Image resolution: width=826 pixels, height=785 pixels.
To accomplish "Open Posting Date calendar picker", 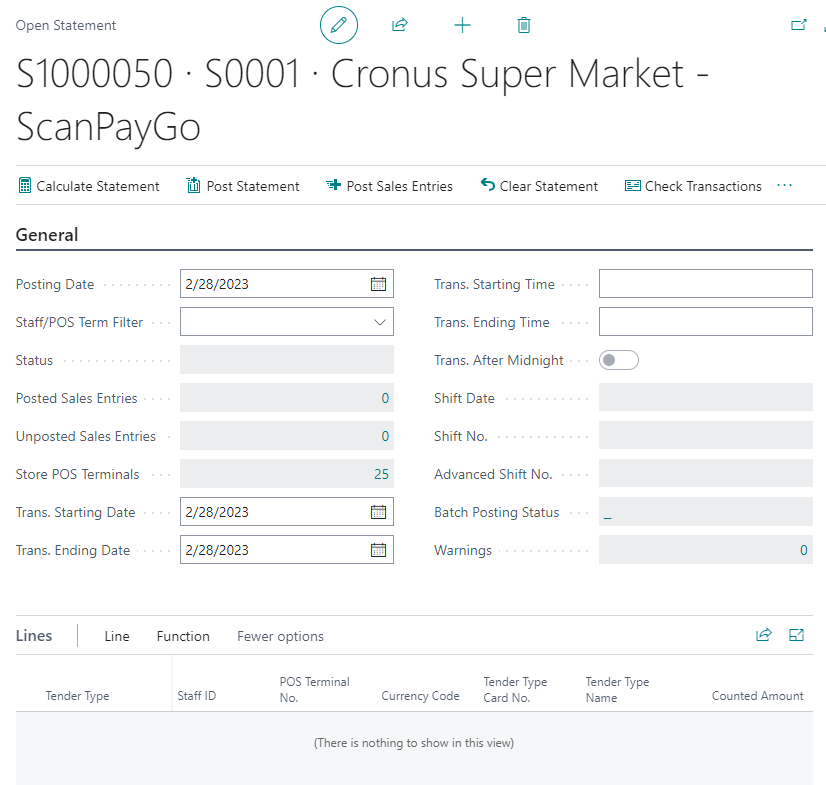I will pos(378,284).
